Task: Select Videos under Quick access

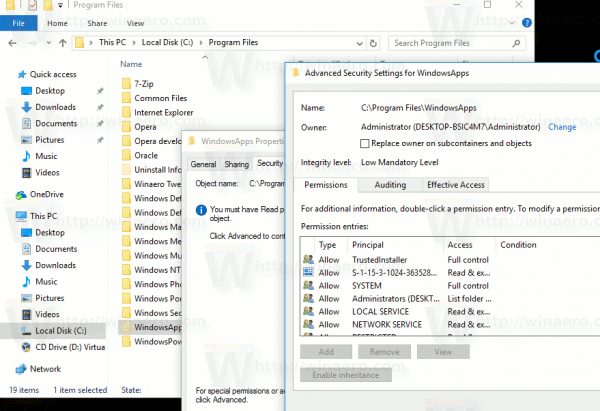Action: [47, 173]
